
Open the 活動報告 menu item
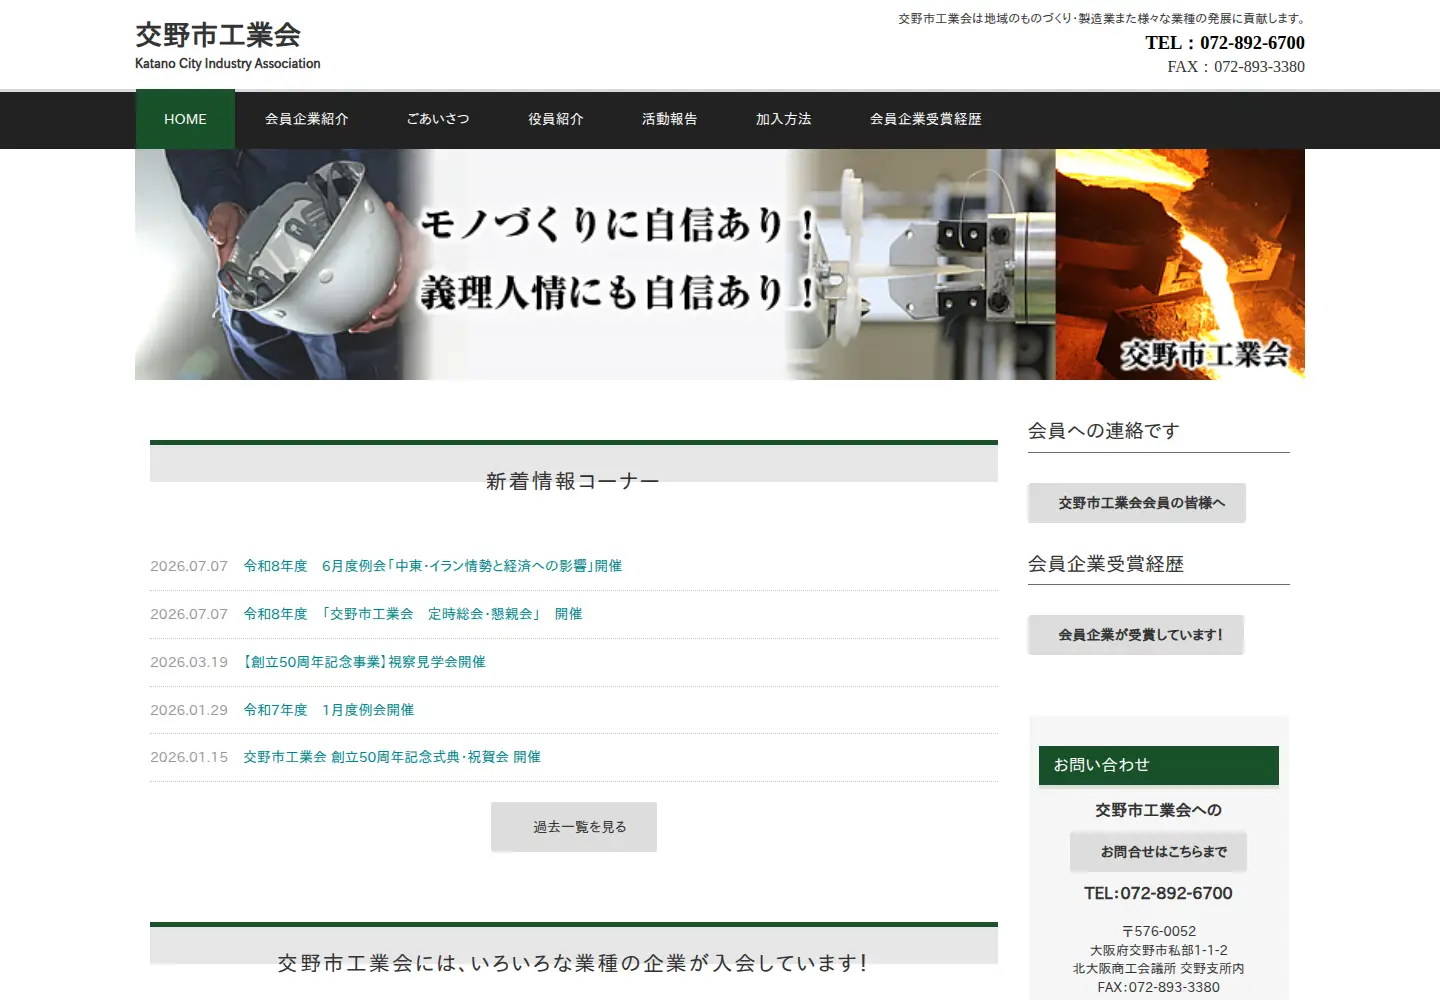(670, 119)
